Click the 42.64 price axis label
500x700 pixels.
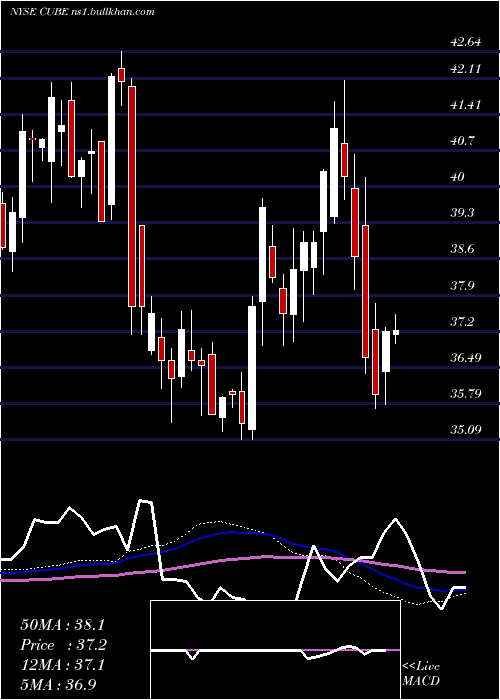click(x=466, y=42)
